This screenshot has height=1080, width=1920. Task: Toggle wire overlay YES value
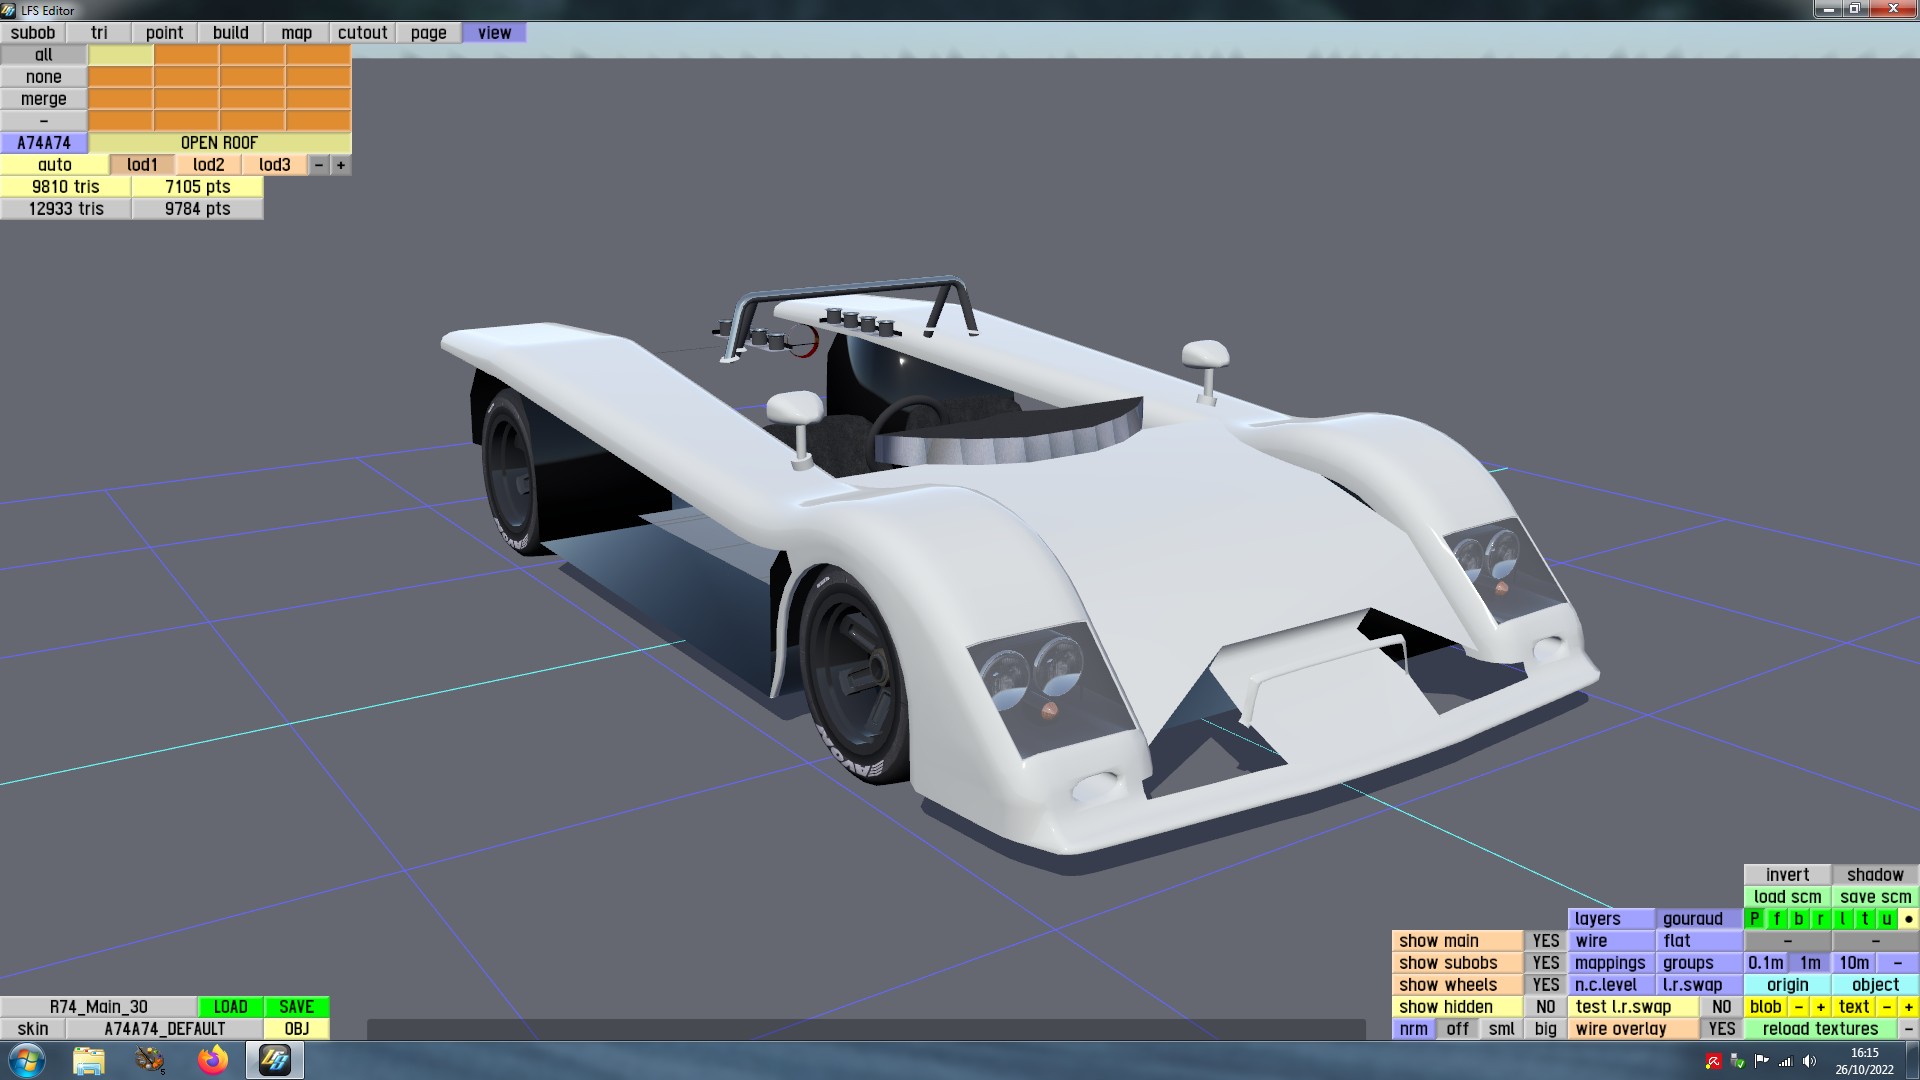1721,1029
